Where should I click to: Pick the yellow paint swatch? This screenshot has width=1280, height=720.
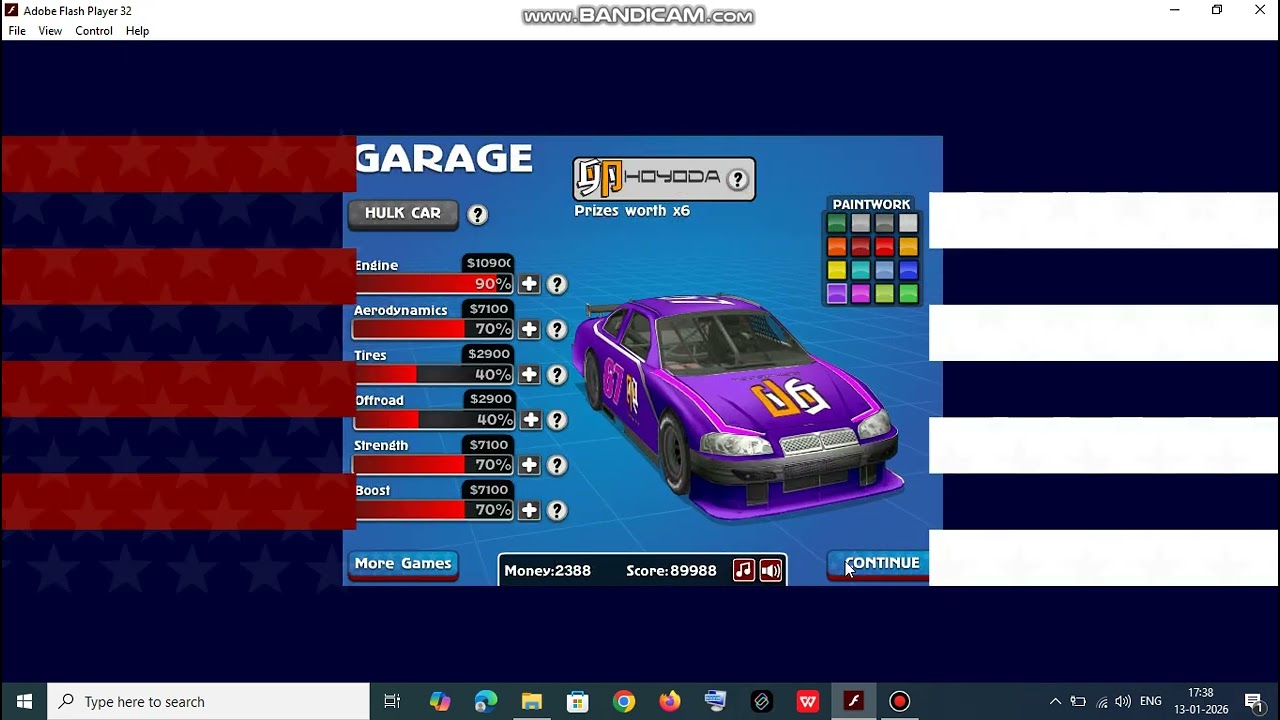(x=837, y=270)
